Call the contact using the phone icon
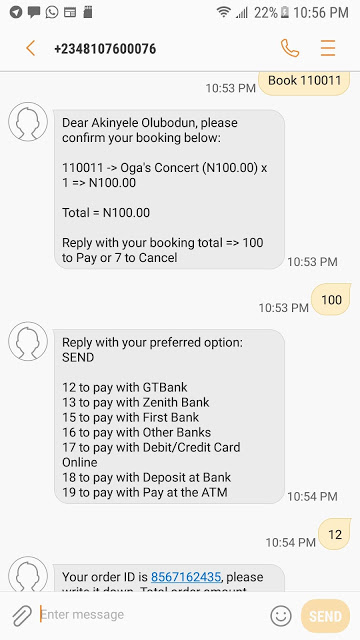 coord(290,48)
